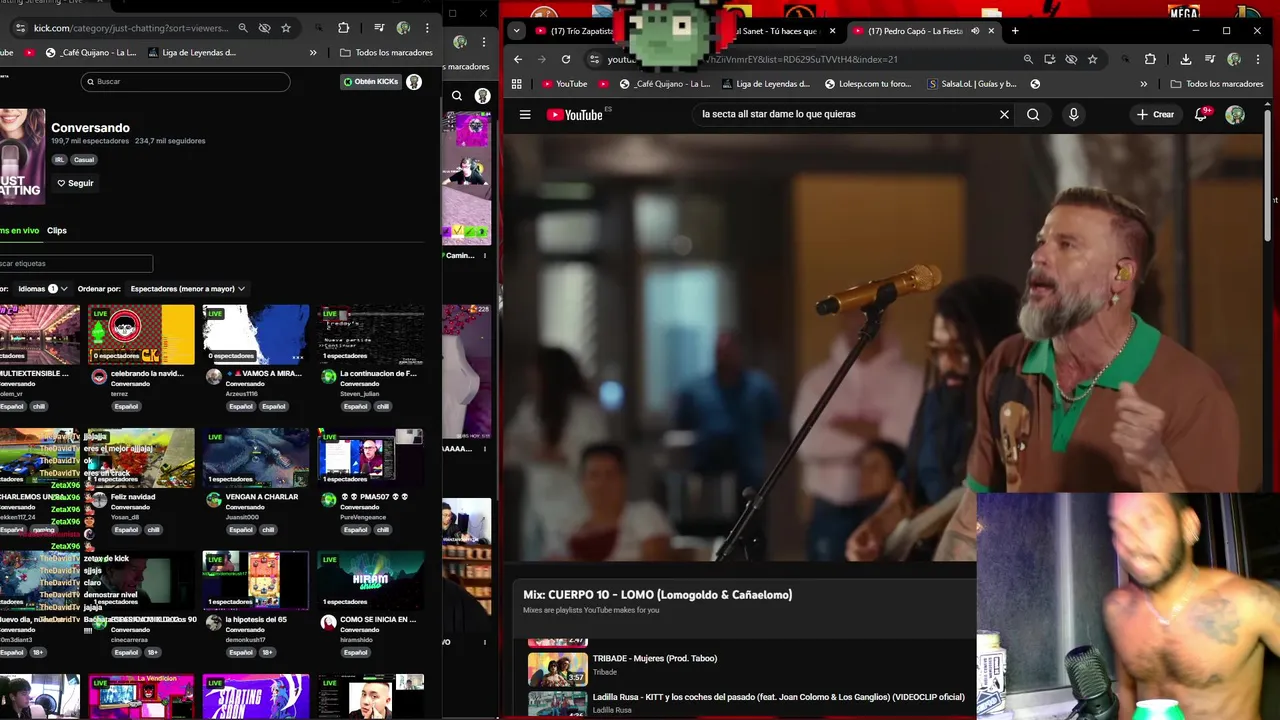Mute the Pedro Capó tab's audio indicator
Viewport: 1280px width, 720px height.
tap(975, 31)
